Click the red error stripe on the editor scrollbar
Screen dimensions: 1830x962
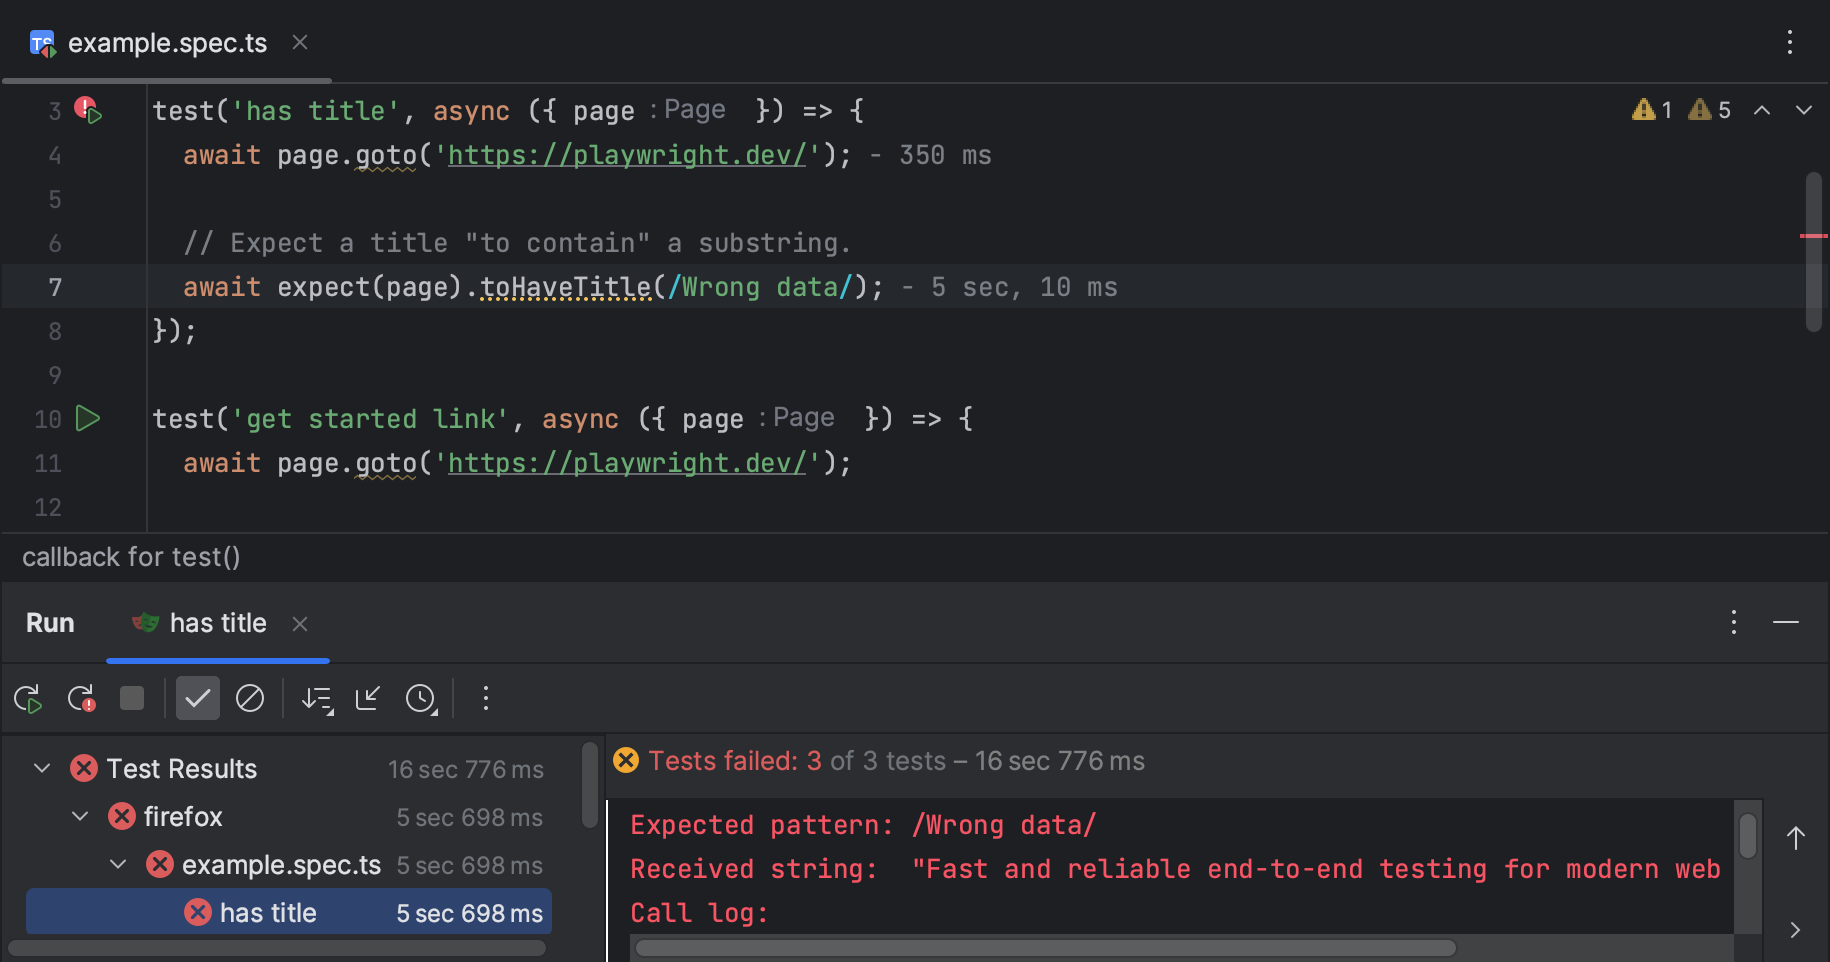pyautogui.click(x=1813, y=236)
